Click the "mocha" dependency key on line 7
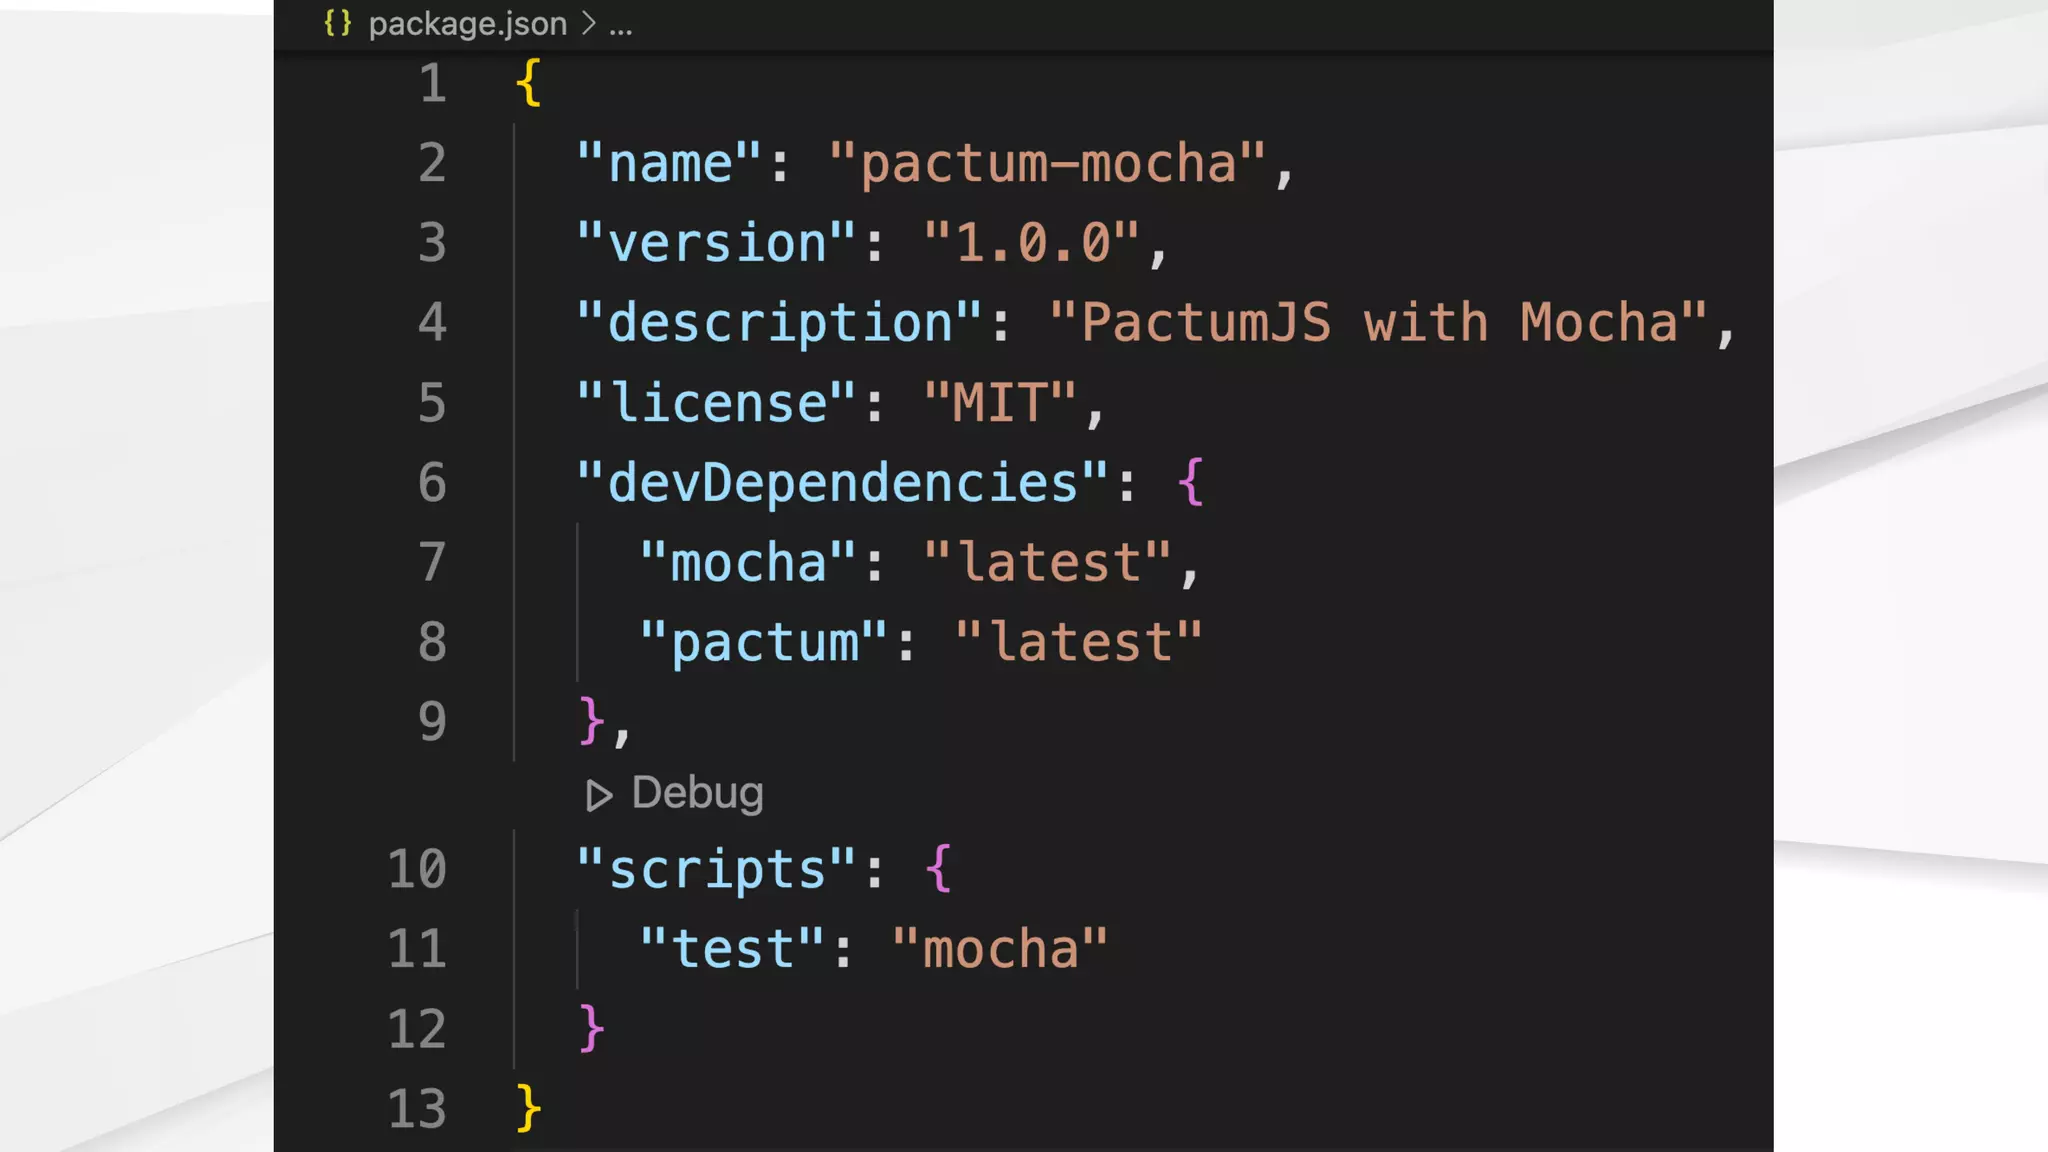 pyautogui.click(x=747, y=563)
